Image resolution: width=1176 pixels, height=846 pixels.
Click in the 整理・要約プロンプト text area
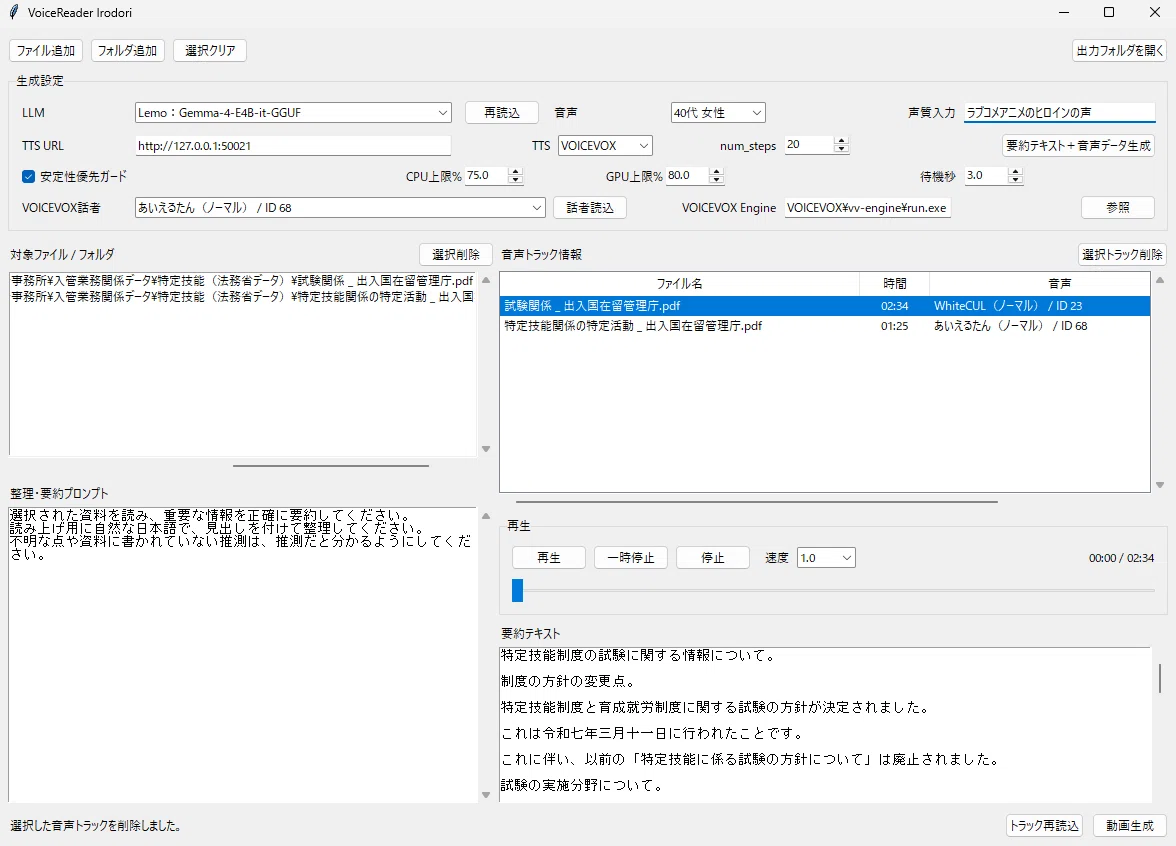(242, 655)
